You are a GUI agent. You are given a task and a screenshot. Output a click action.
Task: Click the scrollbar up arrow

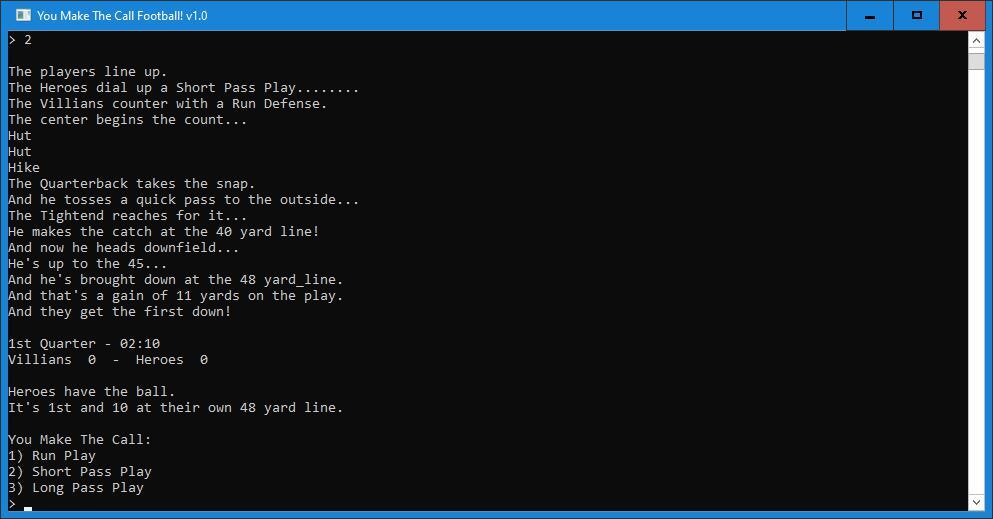pyautogui.click(x=976, y=41)
